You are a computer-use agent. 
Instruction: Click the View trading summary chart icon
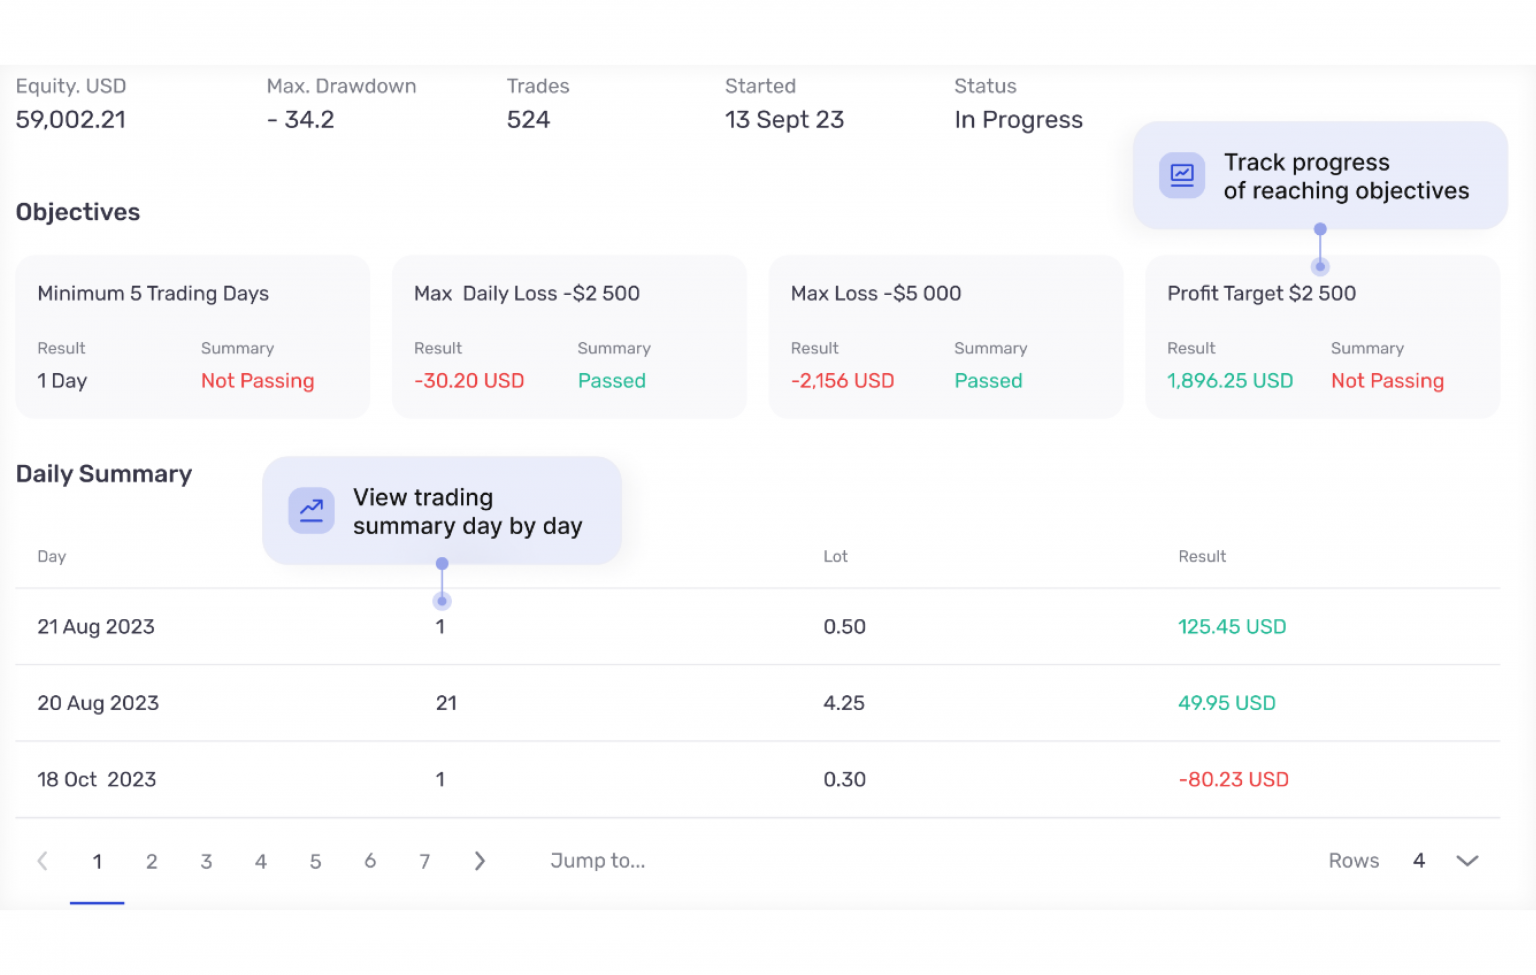pos(311,510)
